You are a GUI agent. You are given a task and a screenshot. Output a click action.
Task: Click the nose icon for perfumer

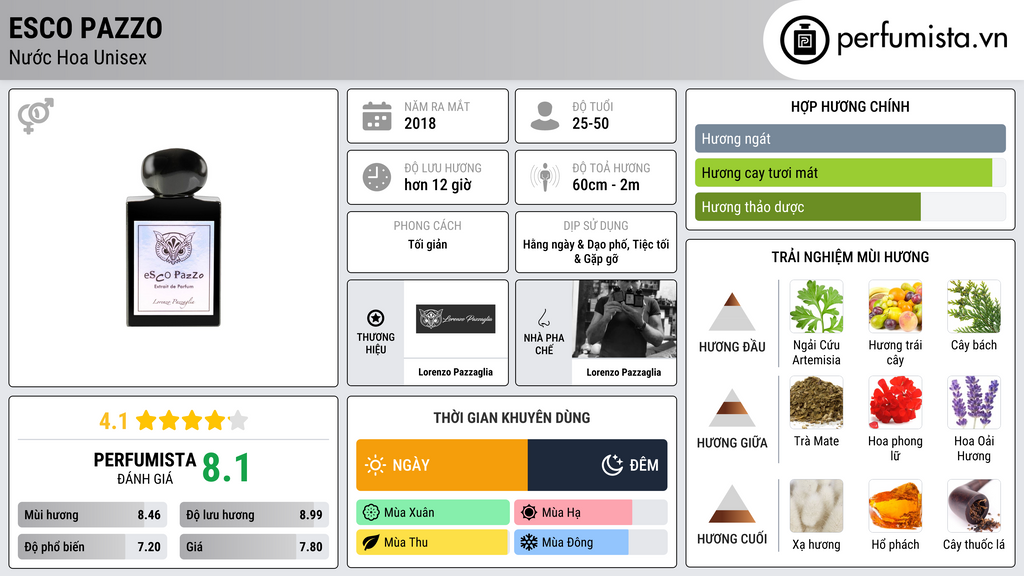[543, 318]
